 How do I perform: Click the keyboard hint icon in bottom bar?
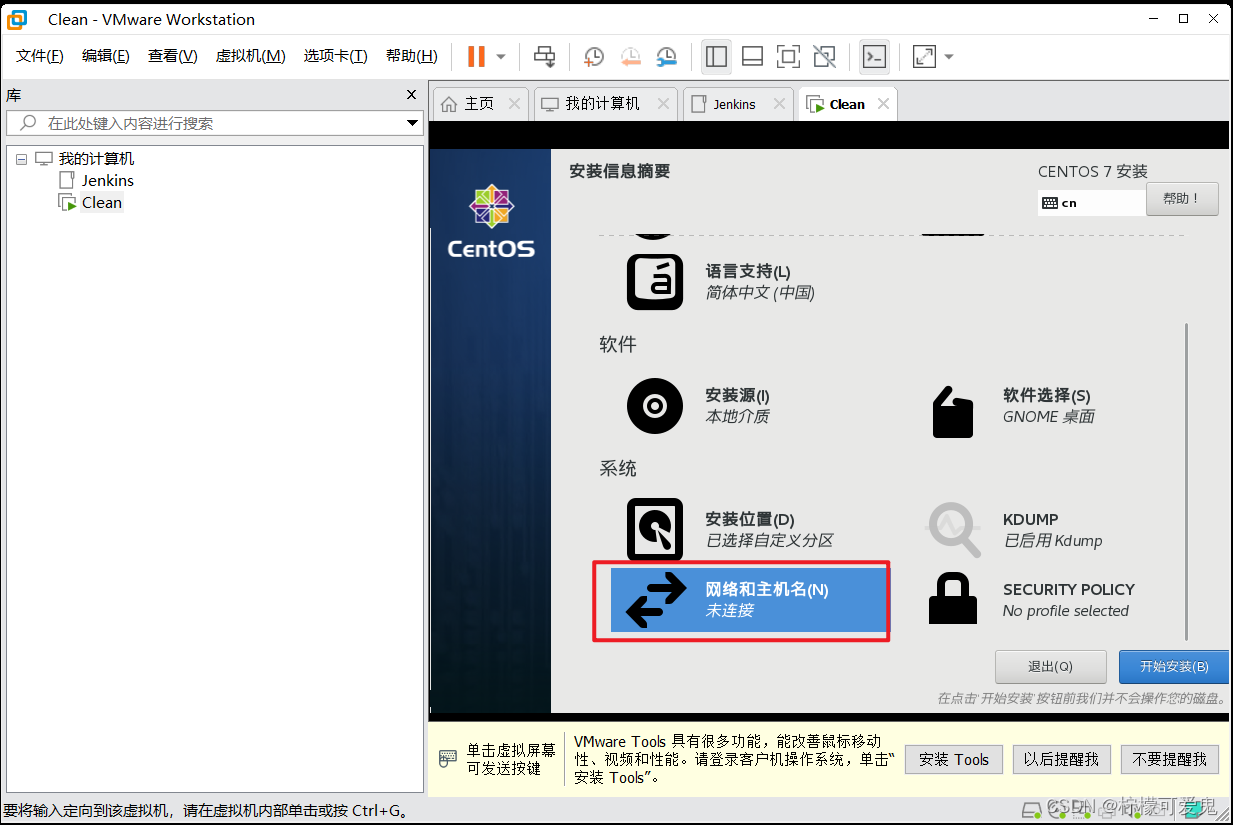pos(448,759)
